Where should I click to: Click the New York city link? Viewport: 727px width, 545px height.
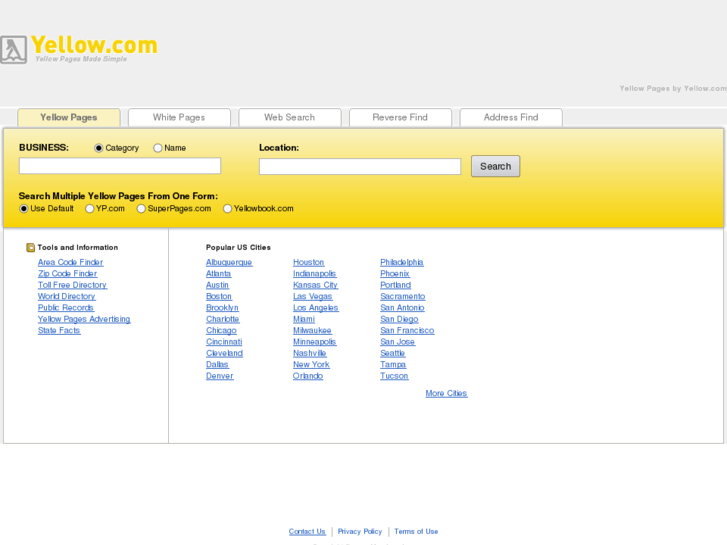click(x=312, y=365)
